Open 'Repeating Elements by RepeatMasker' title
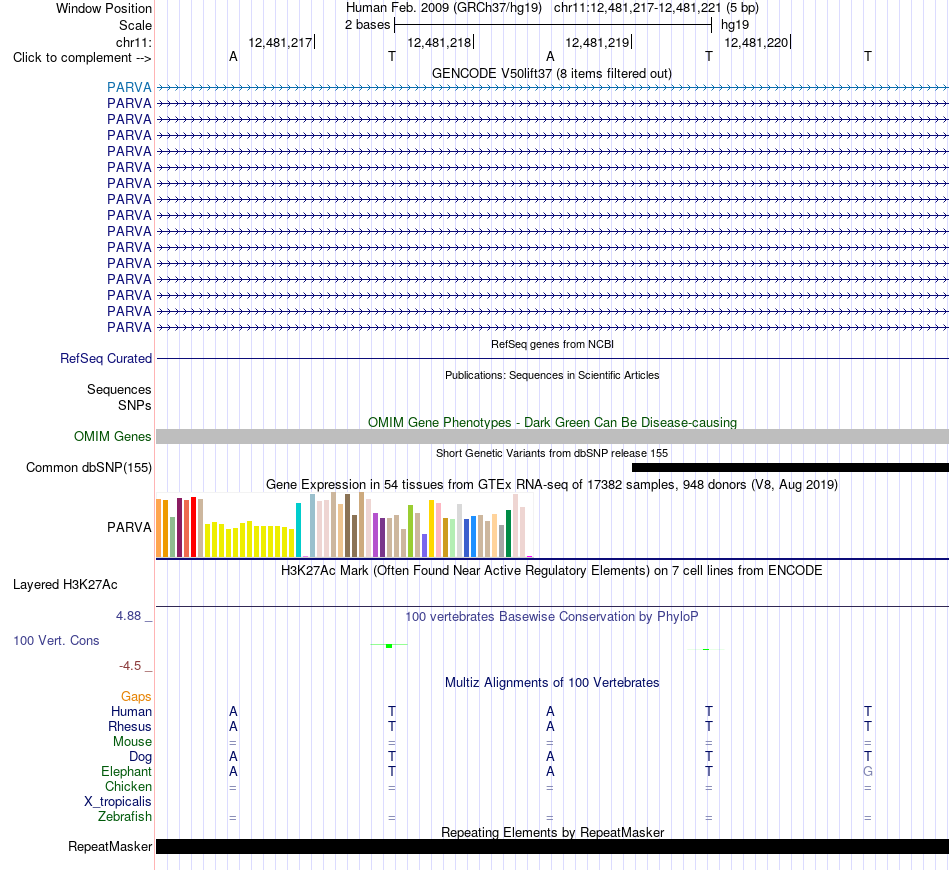This screenshot has height=870, width=950. [x=552, y=832]
